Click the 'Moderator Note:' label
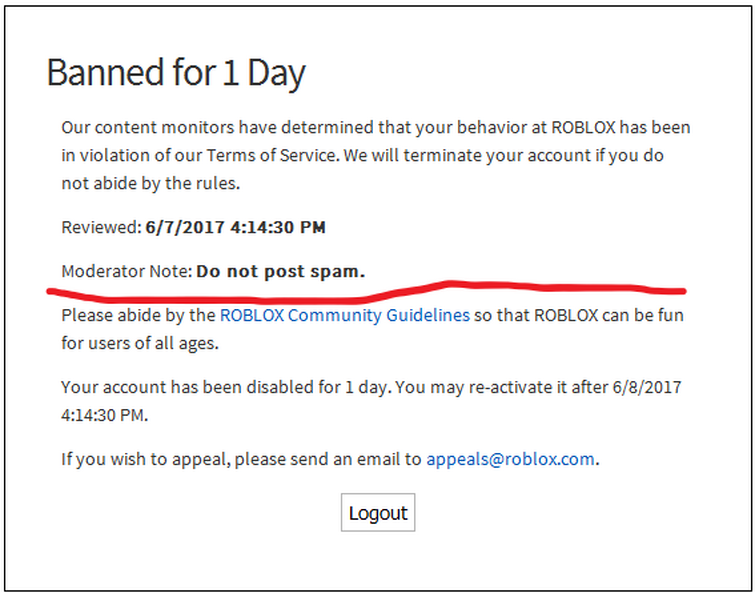 (x=127, y=271)
